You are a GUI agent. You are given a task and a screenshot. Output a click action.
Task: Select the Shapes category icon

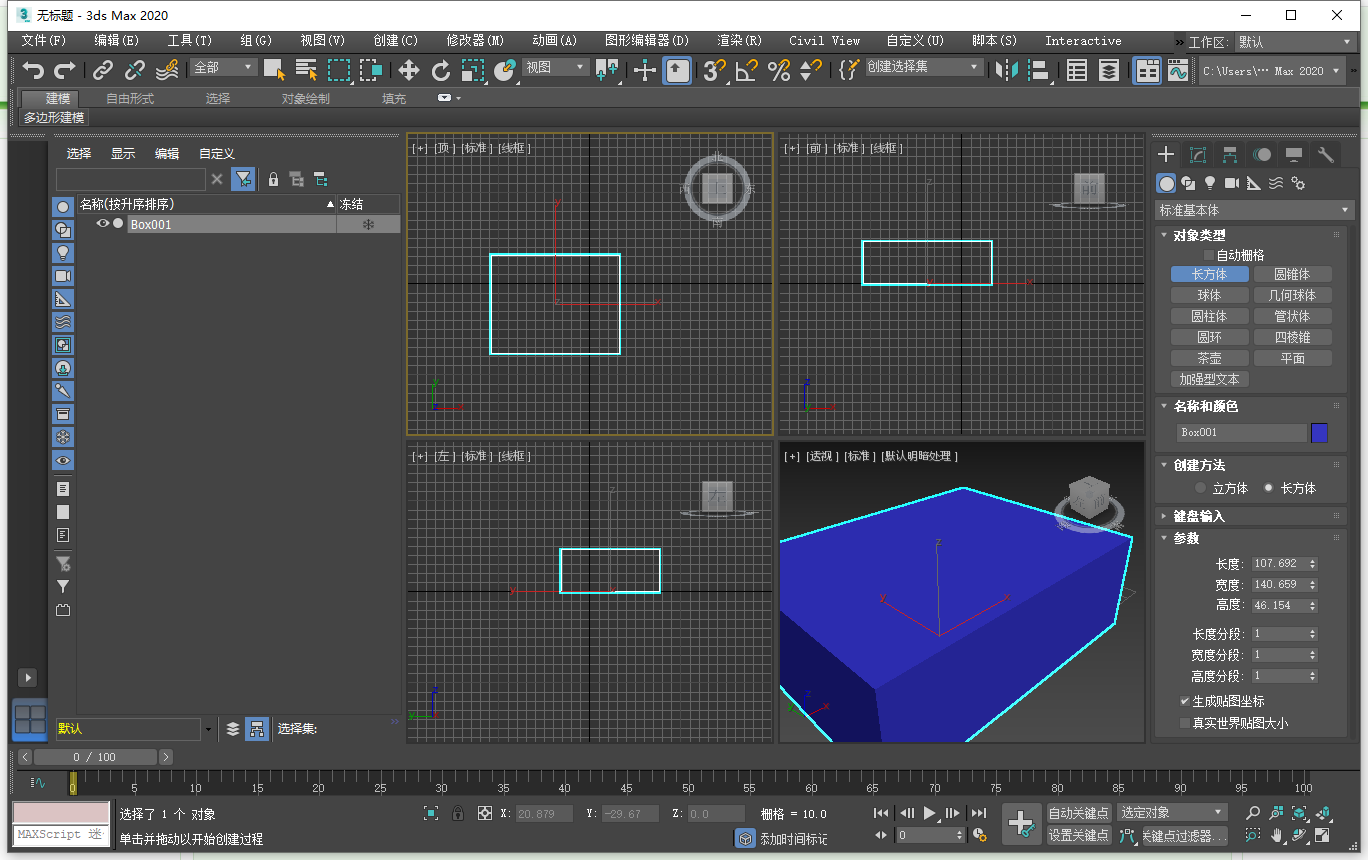pyautogui.click(x=1188, y=183)
